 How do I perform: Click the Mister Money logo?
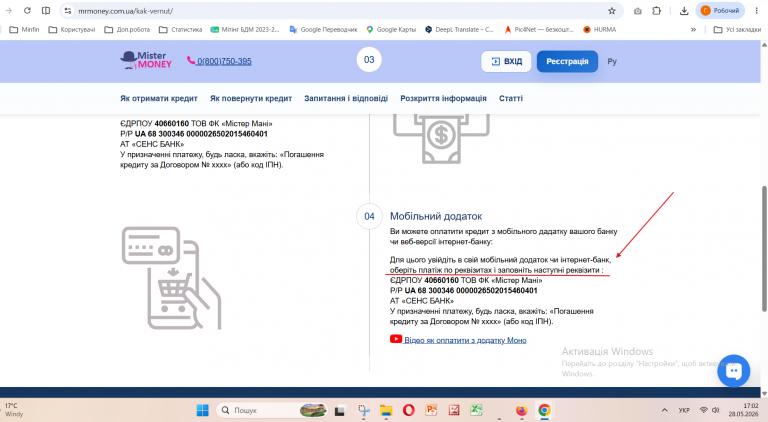click(146, 60)
